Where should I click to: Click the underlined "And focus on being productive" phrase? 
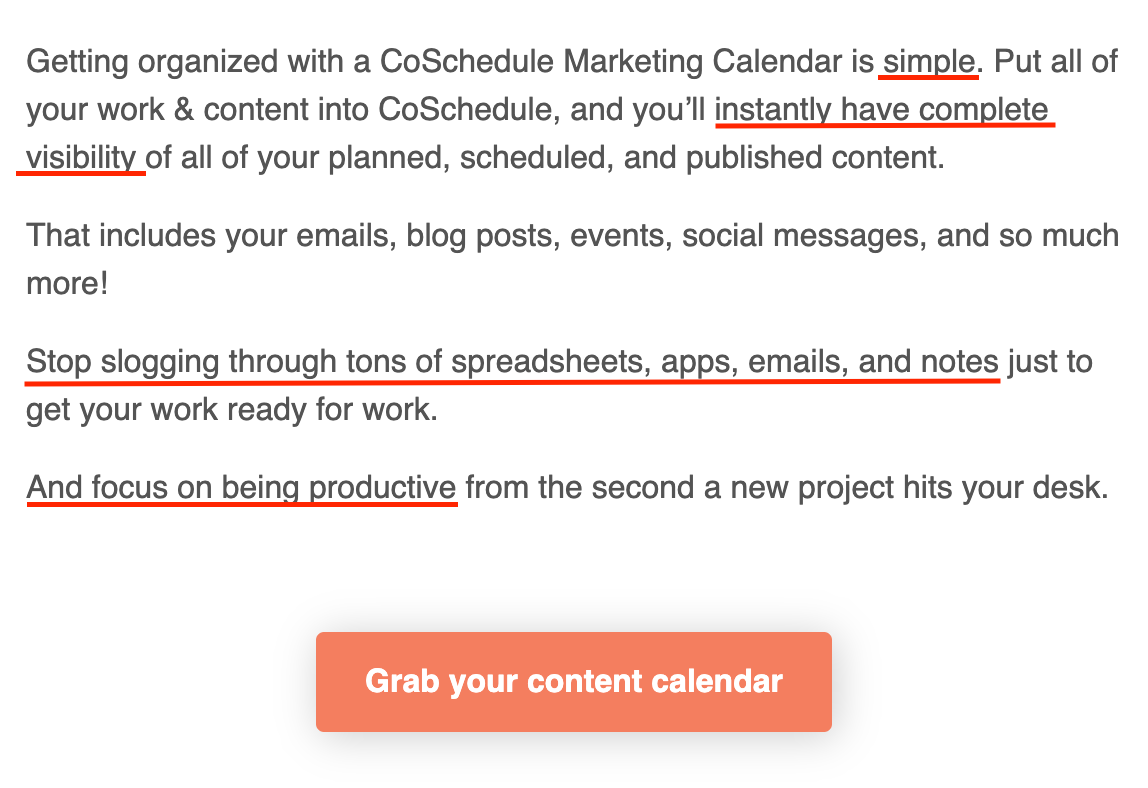tap(242, 488)
